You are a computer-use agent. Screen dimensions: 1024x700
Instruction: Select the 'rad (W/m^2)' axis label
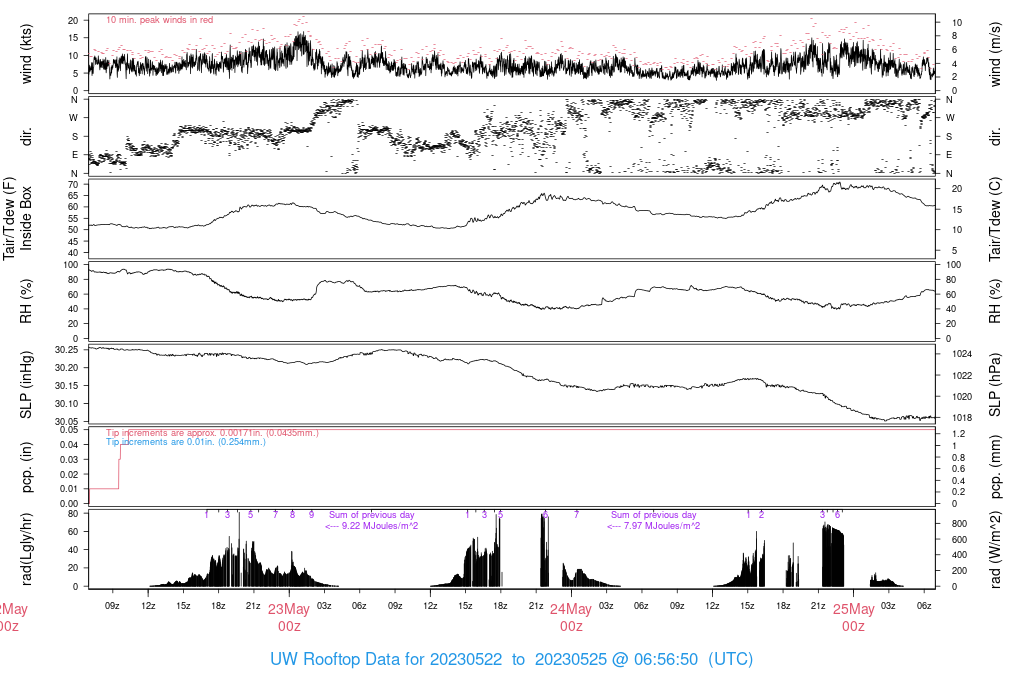point(995,550)
